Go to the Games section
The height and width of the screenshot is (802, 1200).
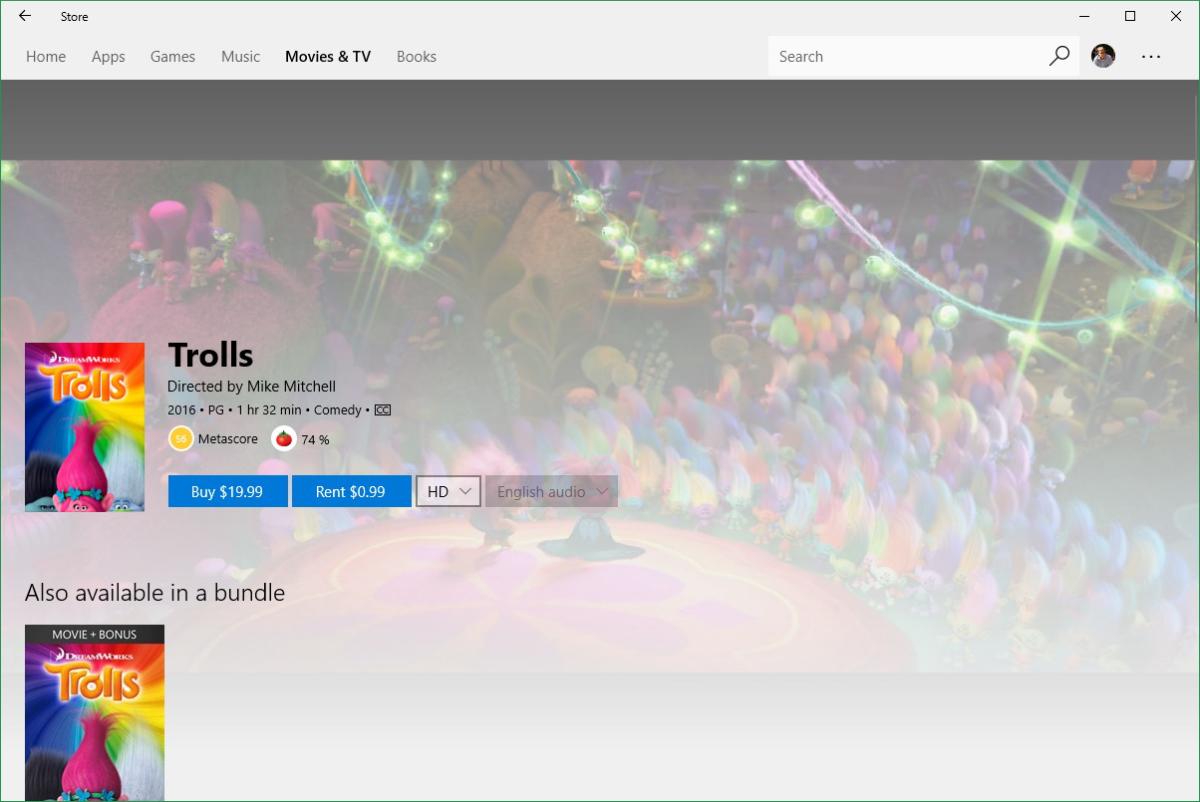173,57
